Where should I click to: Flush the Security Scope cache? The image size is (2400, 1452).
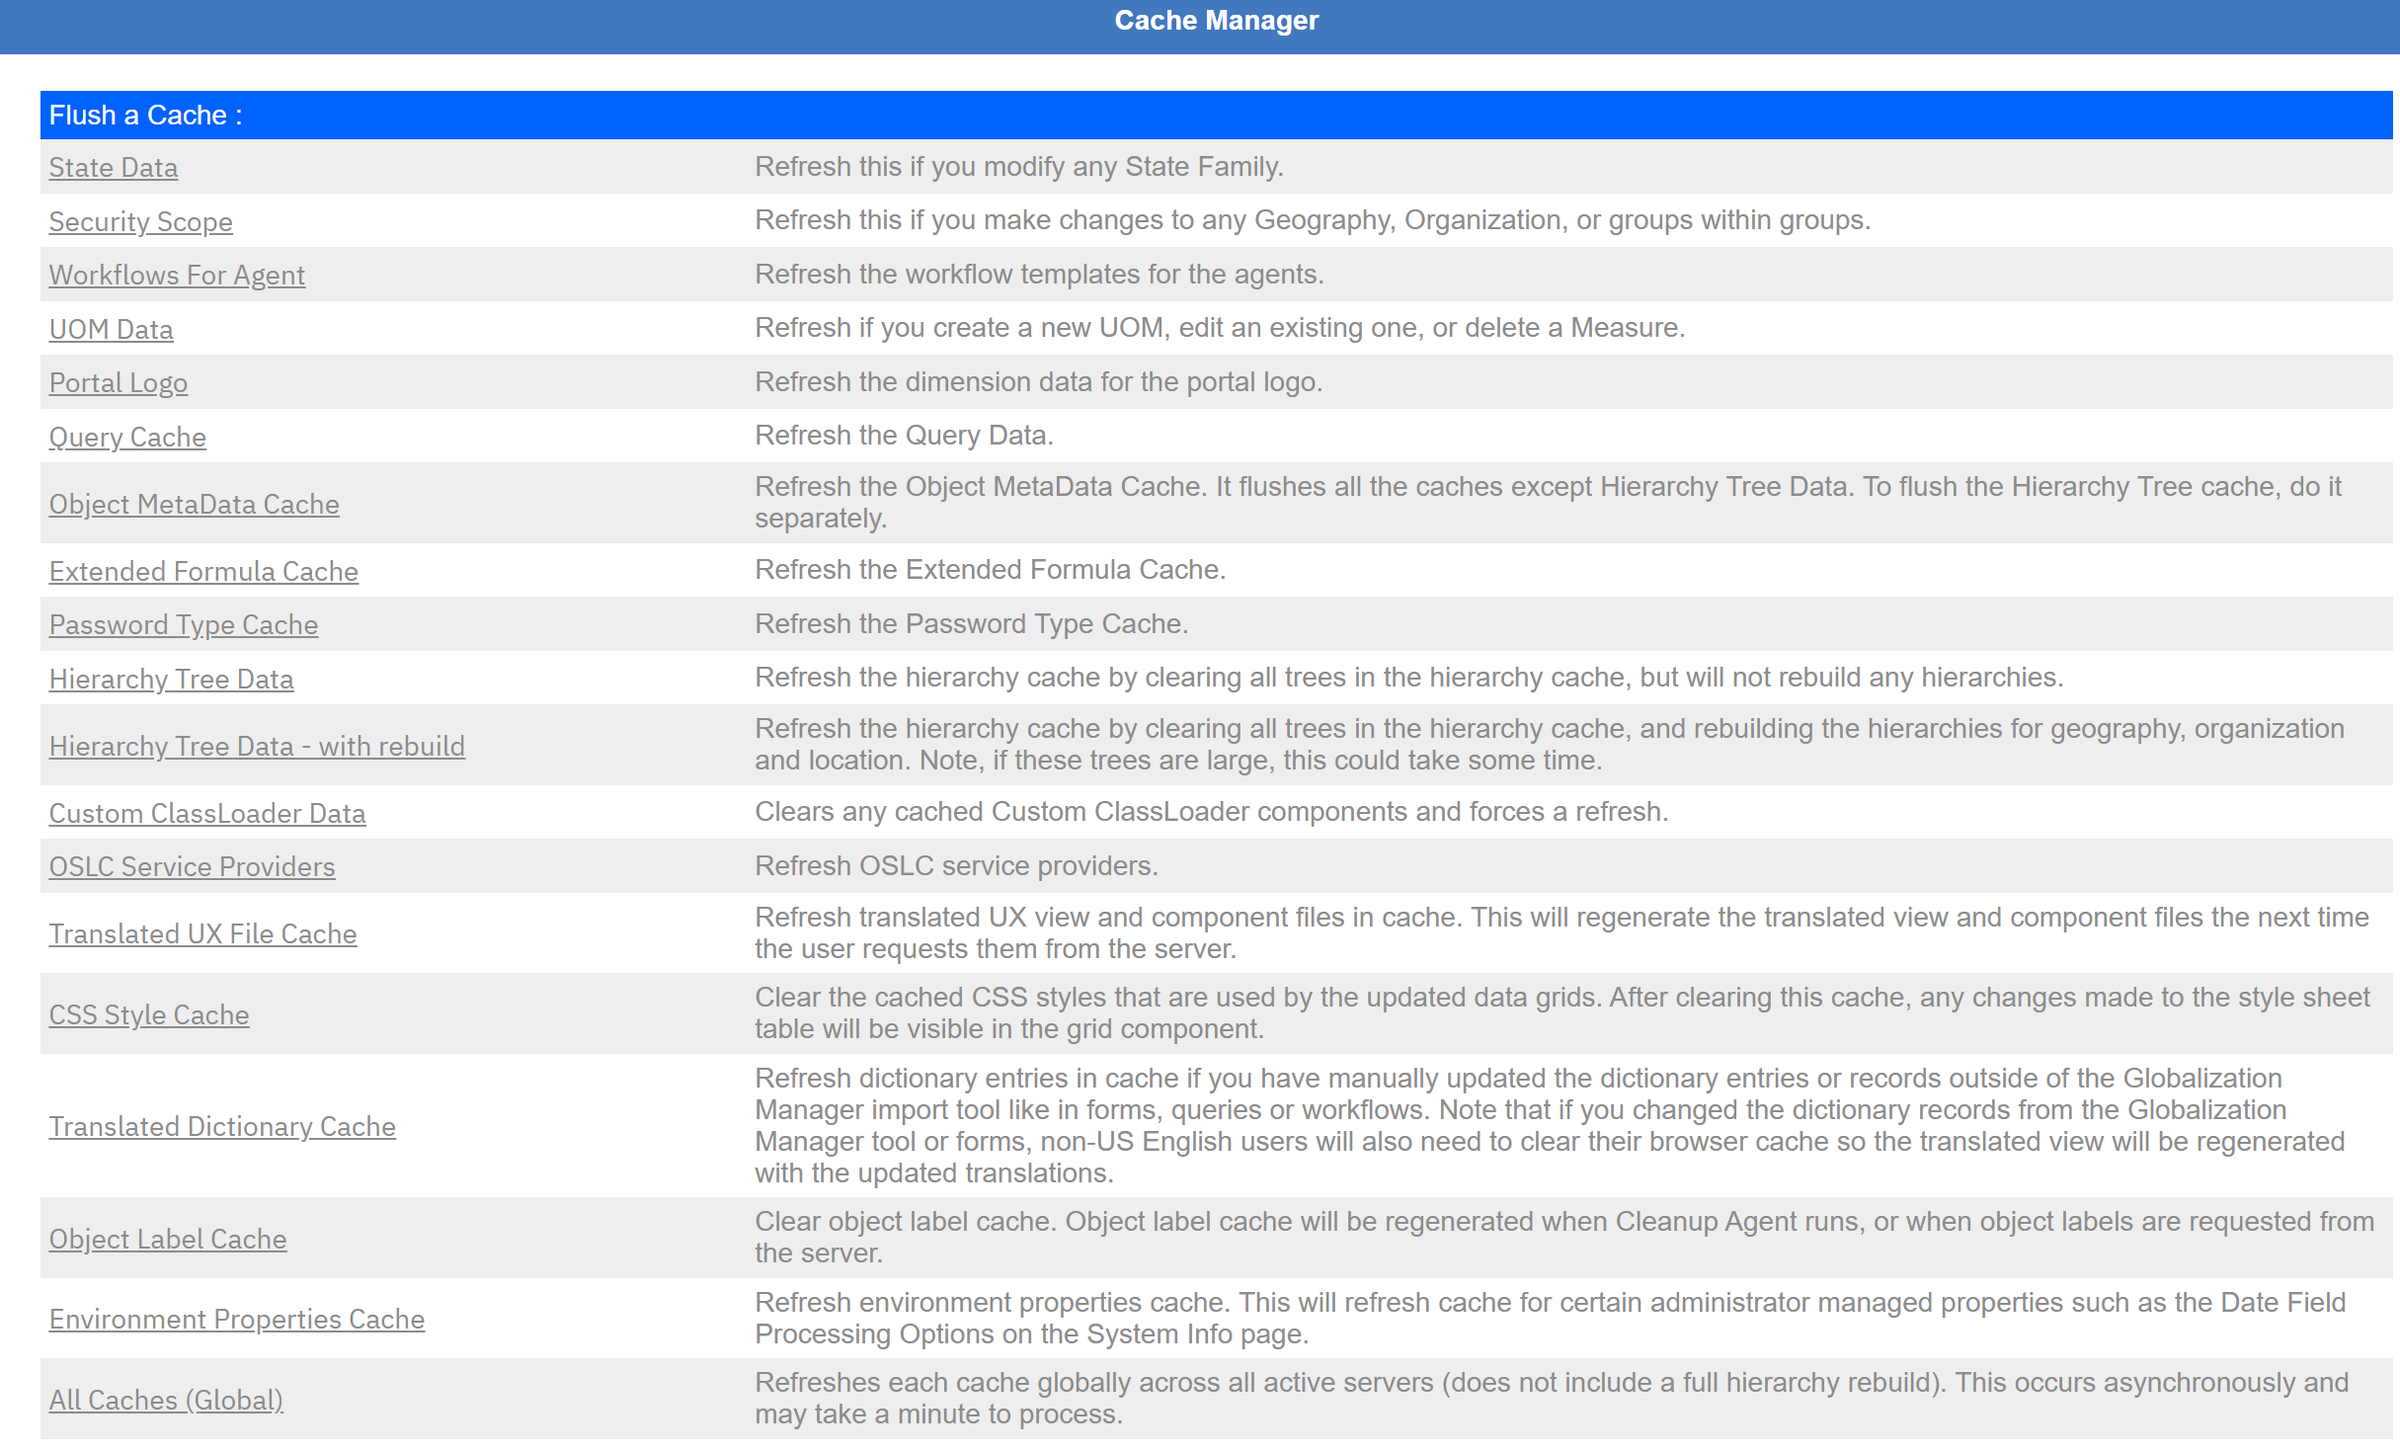[x=141, y=221]
